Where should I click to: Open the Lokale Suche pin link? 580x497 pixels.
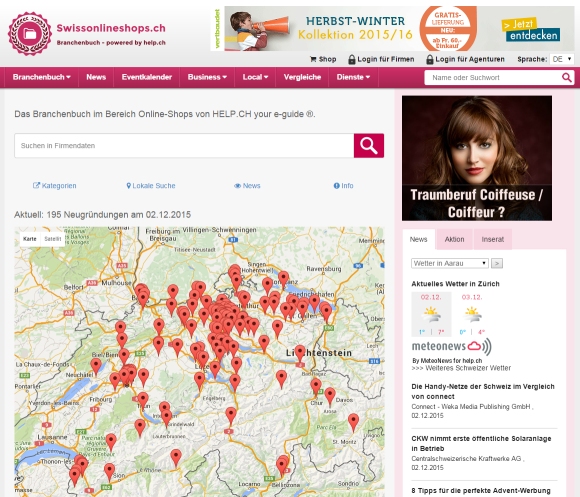pyautogui.click(x=151, y=186)
